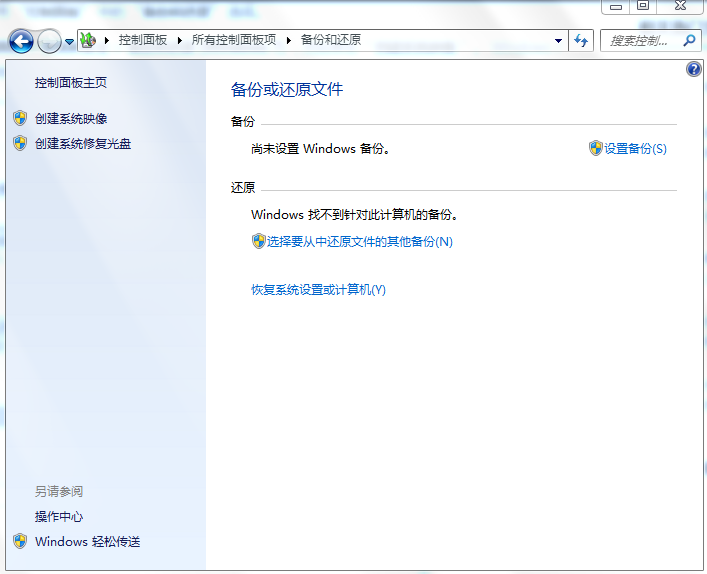The width and height of the screenshot is (707, 574).
Task: Click the 备份或还原文件 heading
Action: (287, 89)
